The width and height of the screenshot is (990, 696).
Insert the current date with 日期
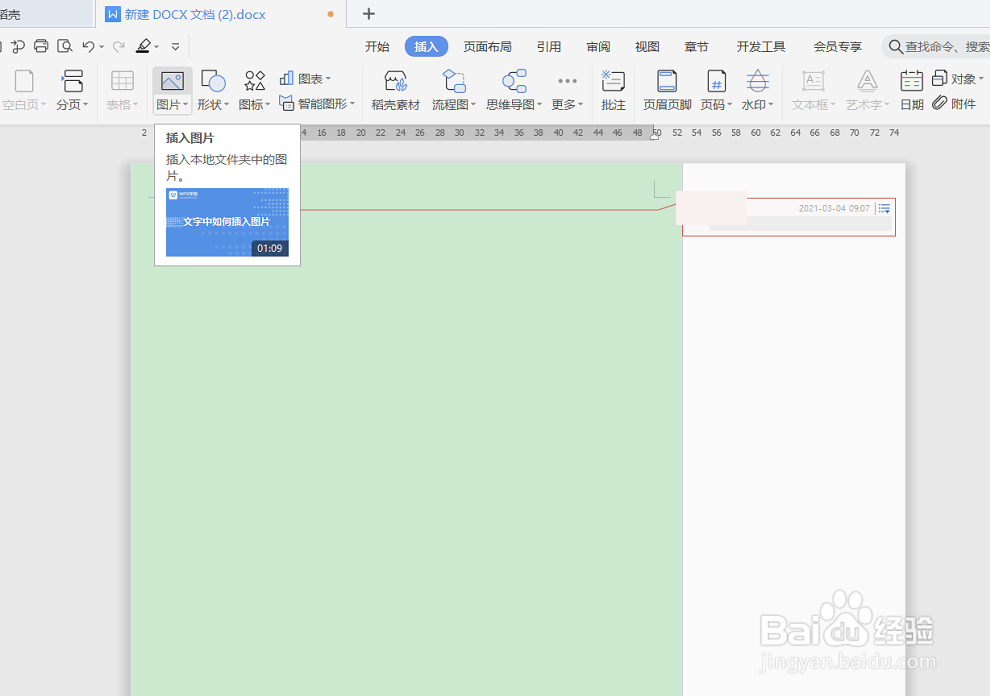[x=911, y=90]
